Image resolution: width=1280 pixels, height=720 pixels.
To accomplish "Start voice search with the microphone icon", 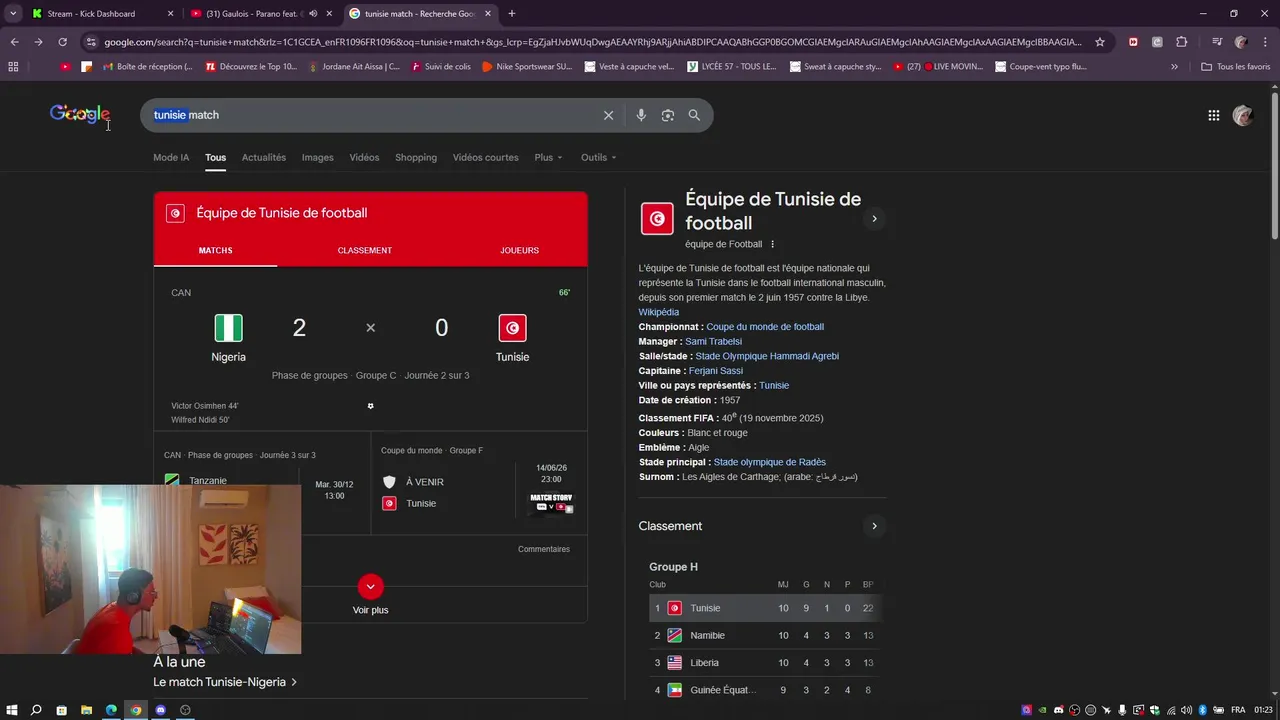I will point(641,115).
